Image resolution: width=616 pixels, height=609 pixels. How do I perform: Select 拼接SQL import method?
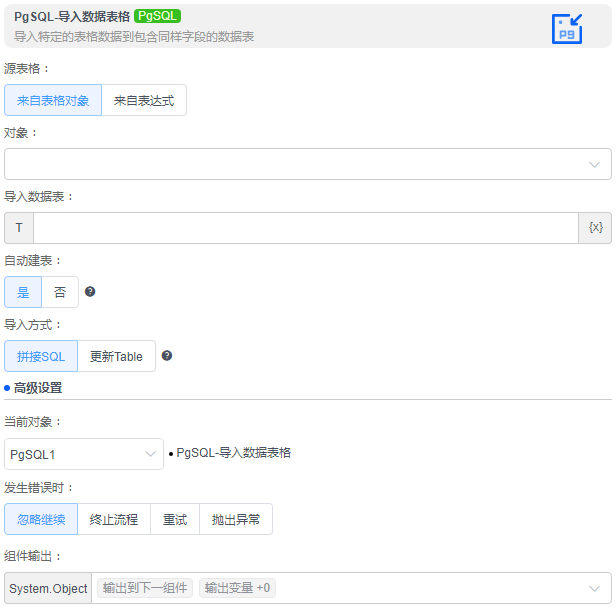41,356
